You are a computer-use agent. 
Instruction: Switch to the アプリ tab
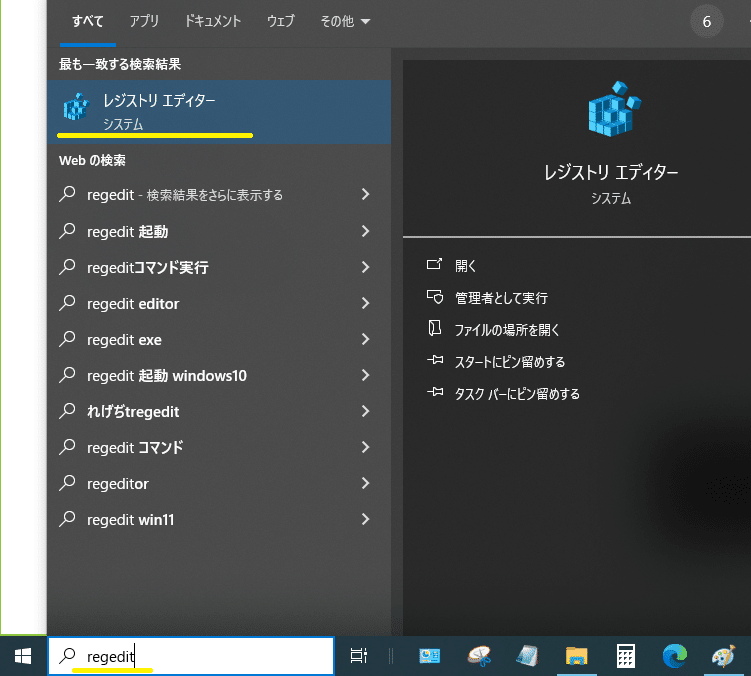[144, 22]
